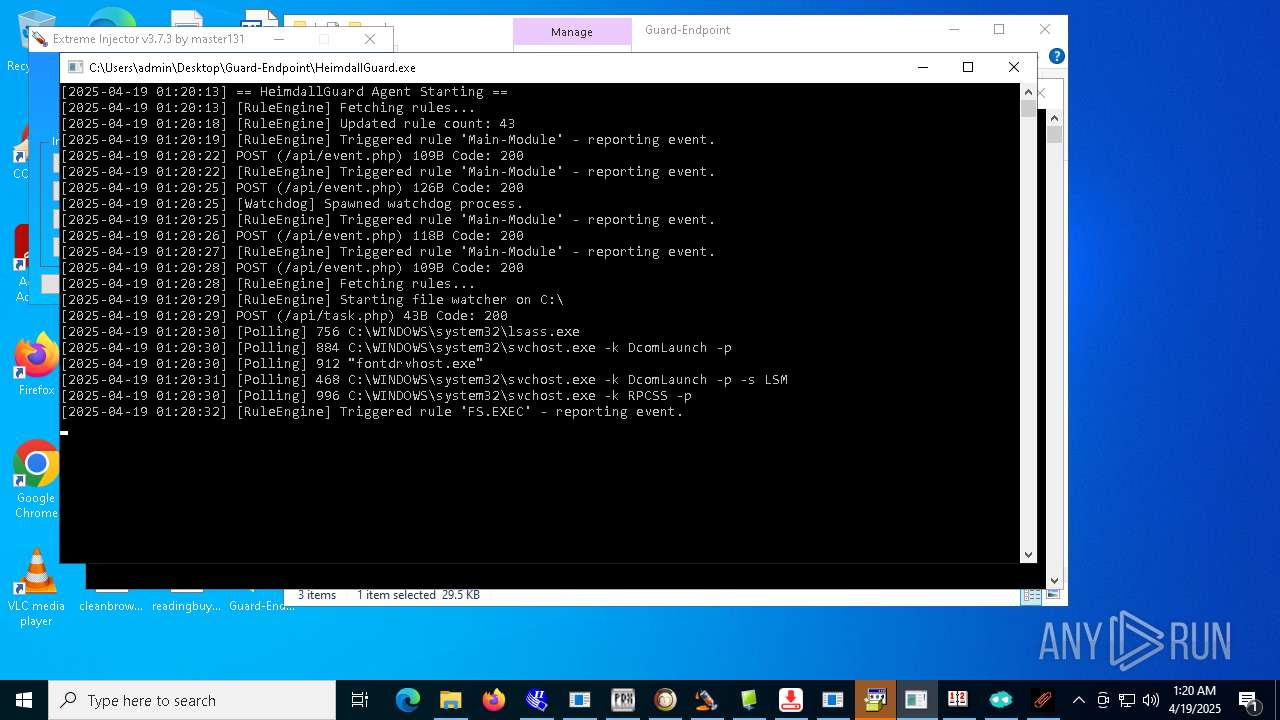The image size is (1280, 720).
Task: Click the svchost.exe RPCSS polling line
Action: pos(376,396)
